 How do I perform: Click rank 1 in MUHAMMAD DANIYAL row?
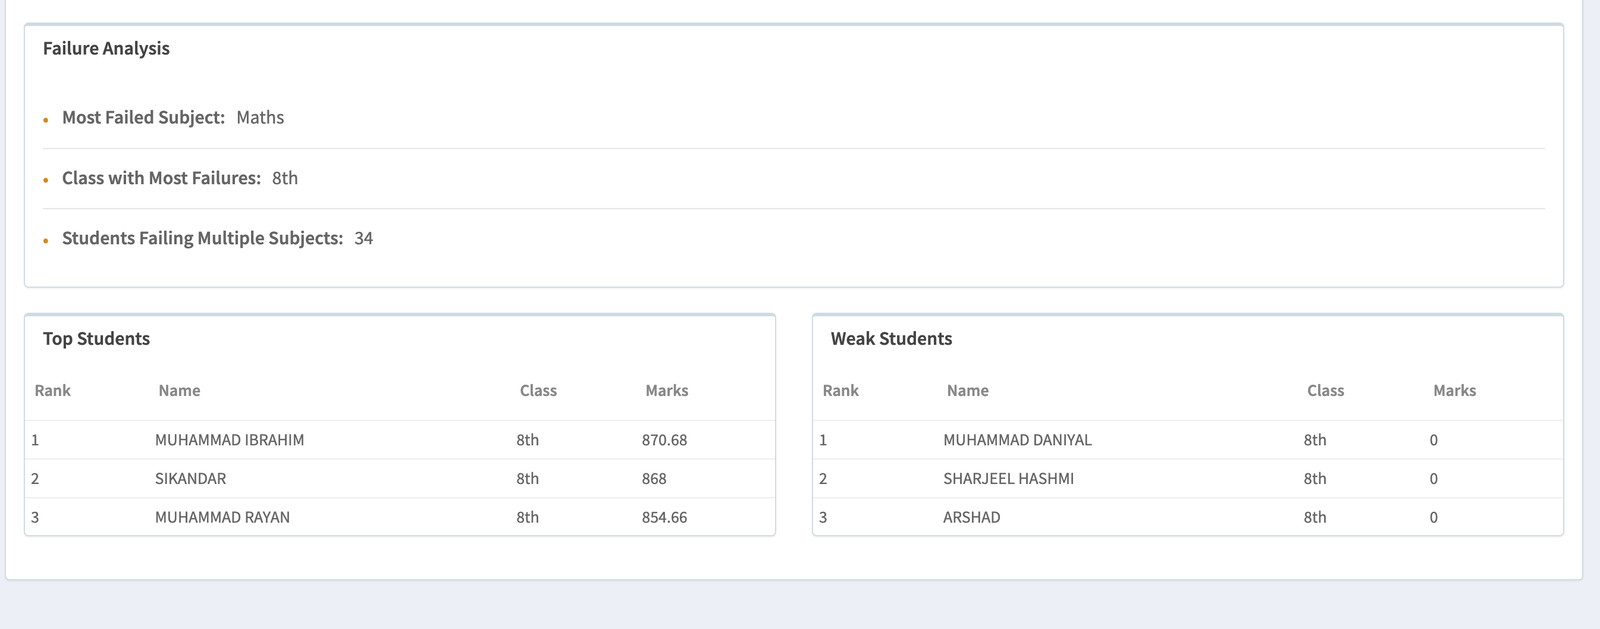[823, 440]
